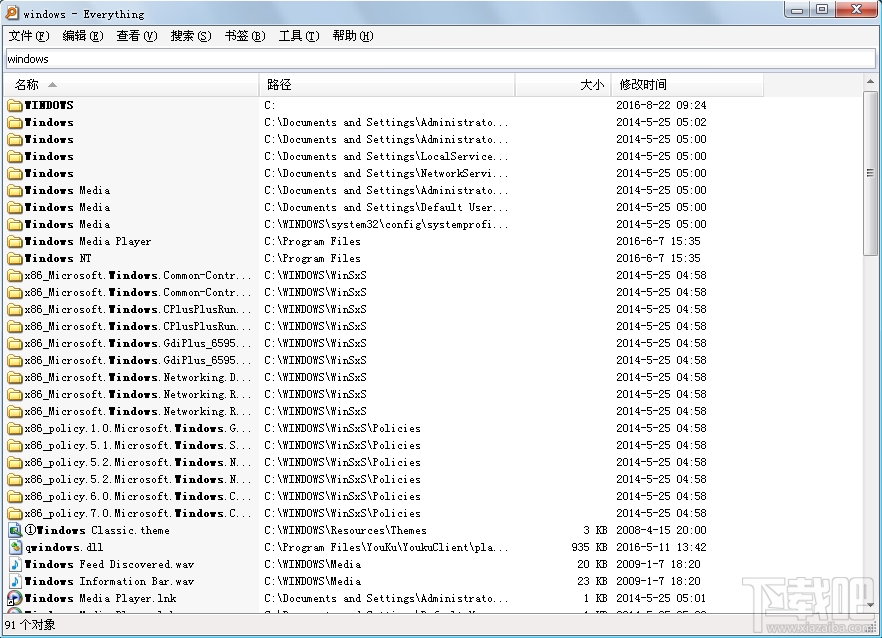Screen dimensions: 882x638
Task: Select 'Windows Media Player' folder name
Action: (88, 241)
